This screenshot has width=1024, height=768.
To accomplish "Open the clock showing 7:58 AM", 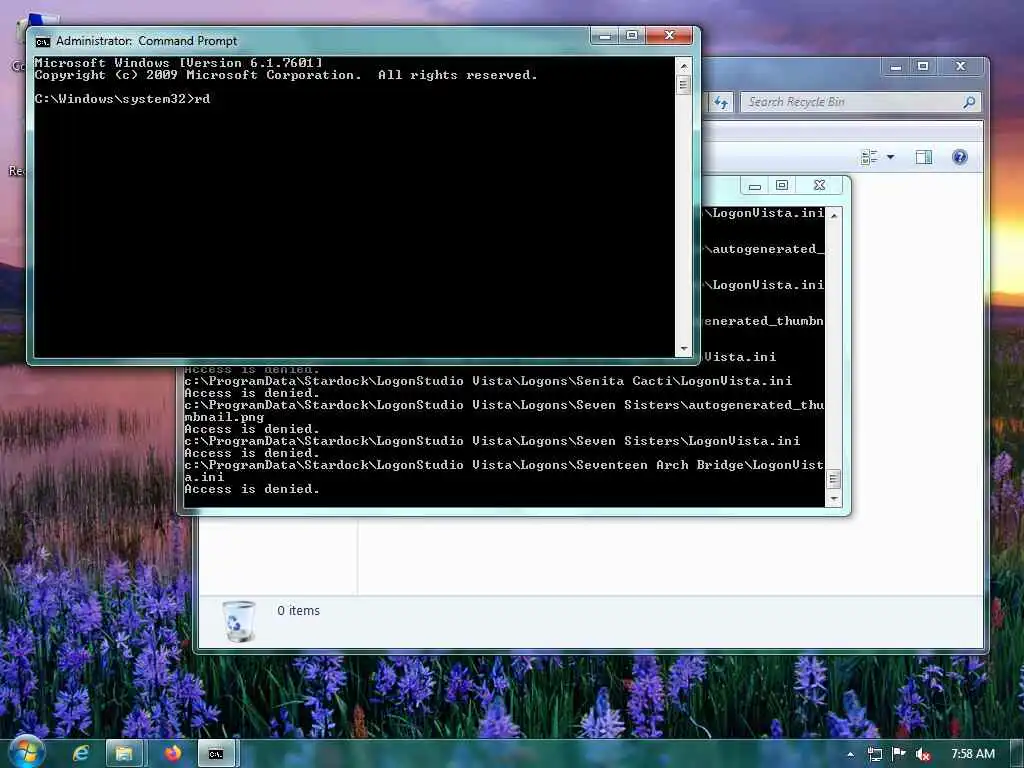I will [973, 754].
